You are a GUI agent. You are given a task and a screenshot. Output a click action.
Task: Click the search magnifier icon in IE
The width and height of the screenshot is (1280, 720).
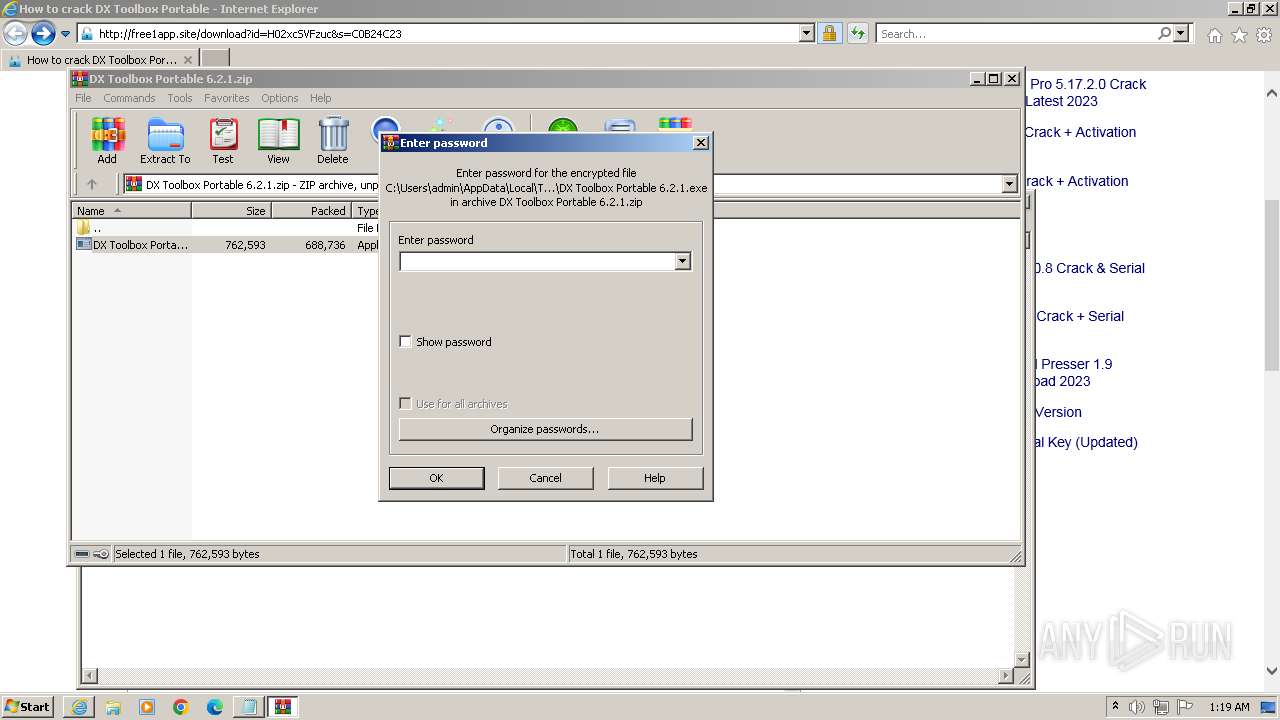click(x=1164, y=34)
